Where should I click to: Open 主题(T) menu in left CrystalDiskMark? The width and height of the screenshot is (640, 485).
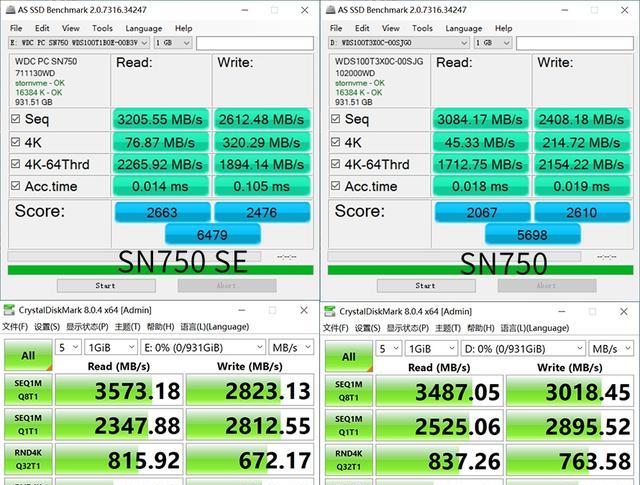click(127, 327)
